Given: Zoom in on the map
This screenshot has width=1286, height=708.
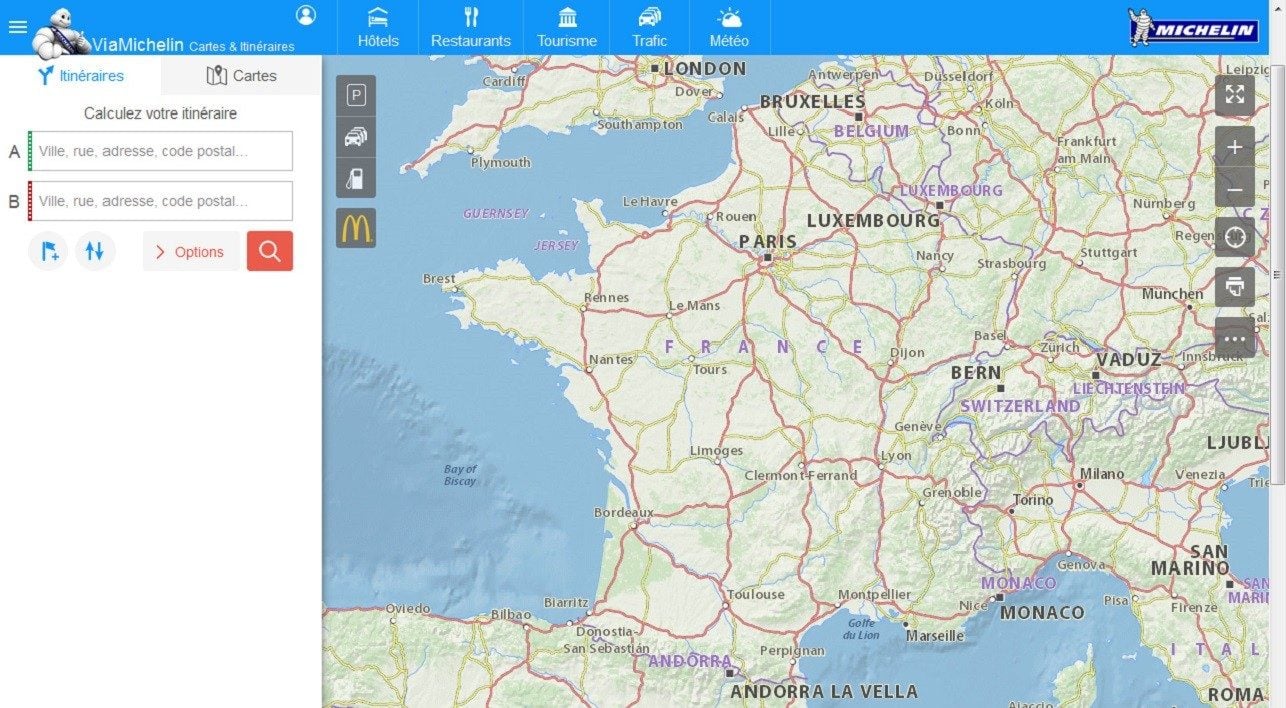Looking at the screenshot, I should tap(1235, 147).
